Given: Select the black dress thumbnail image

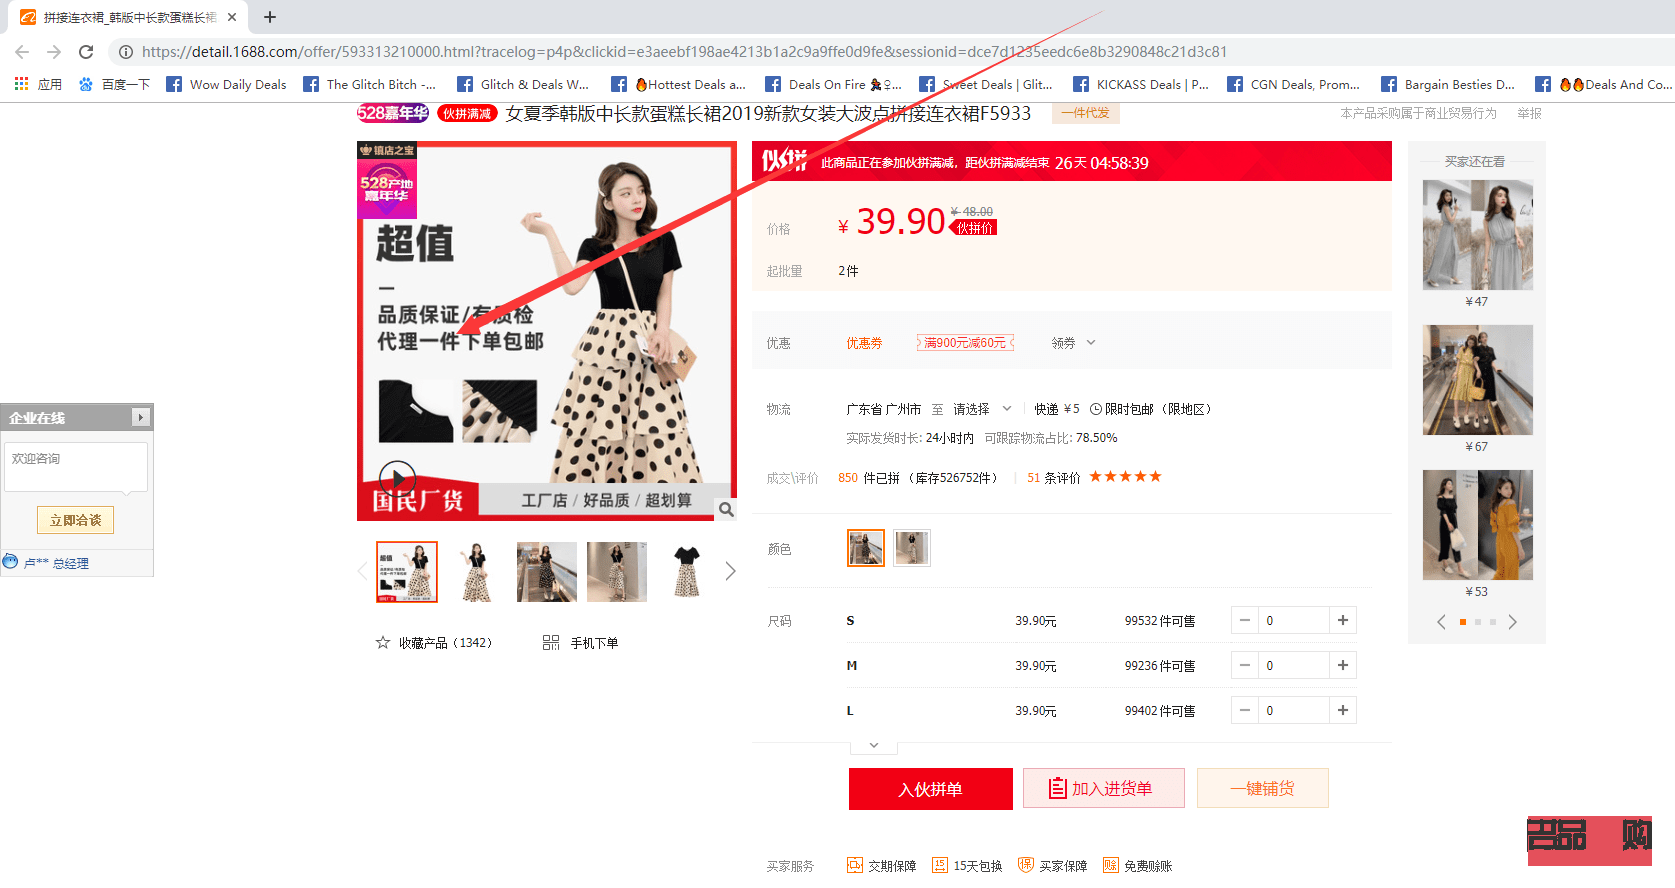Looking at the screenshot, I should pyautogui.click(x=686, y=572).
